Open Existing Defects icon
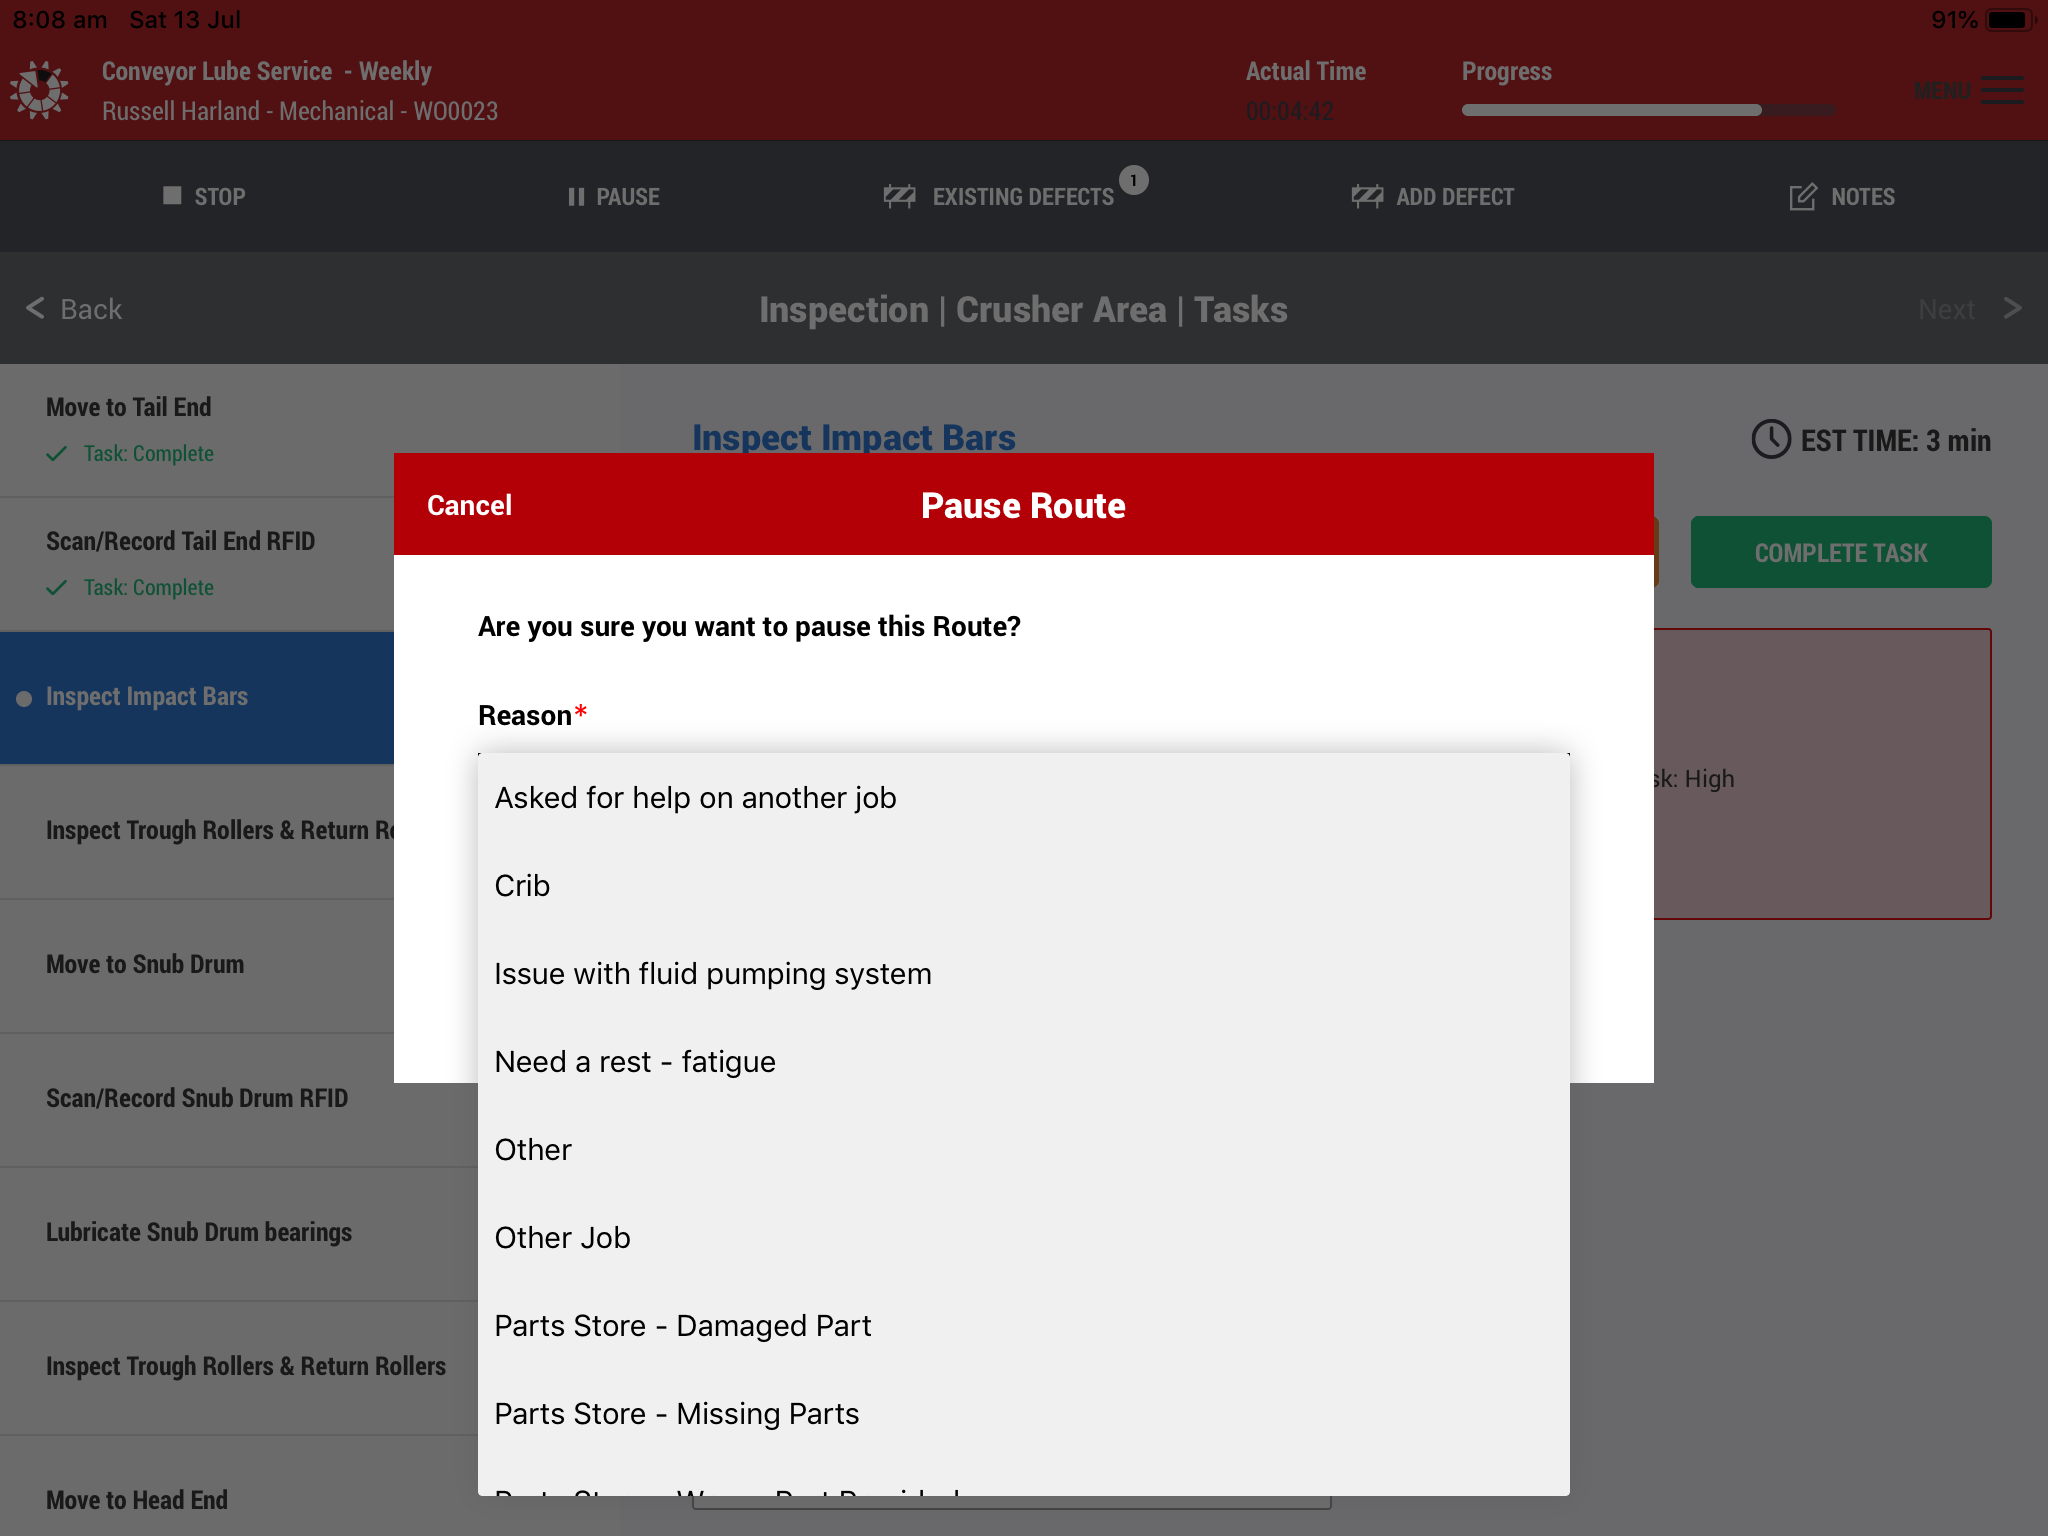Viewport: 2048px width, 1536px height. (x=899, y=197)
